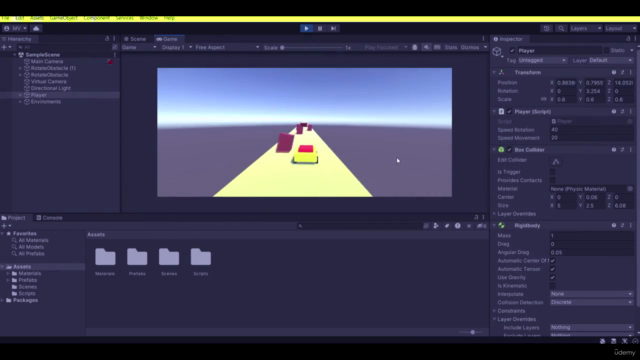Image resolution: width=640 pixels, height=360 pixels.
Task: Open the Layout dropdown
Action: click(x=620, y=29)
